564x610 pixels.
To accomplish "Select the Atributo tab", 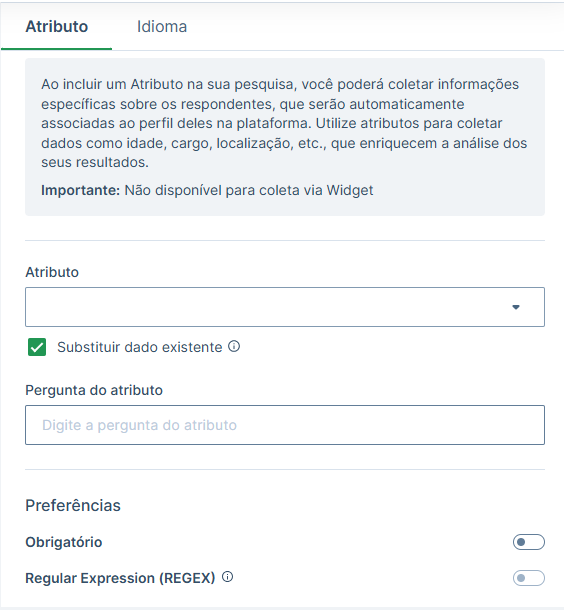I will point(57,26).
